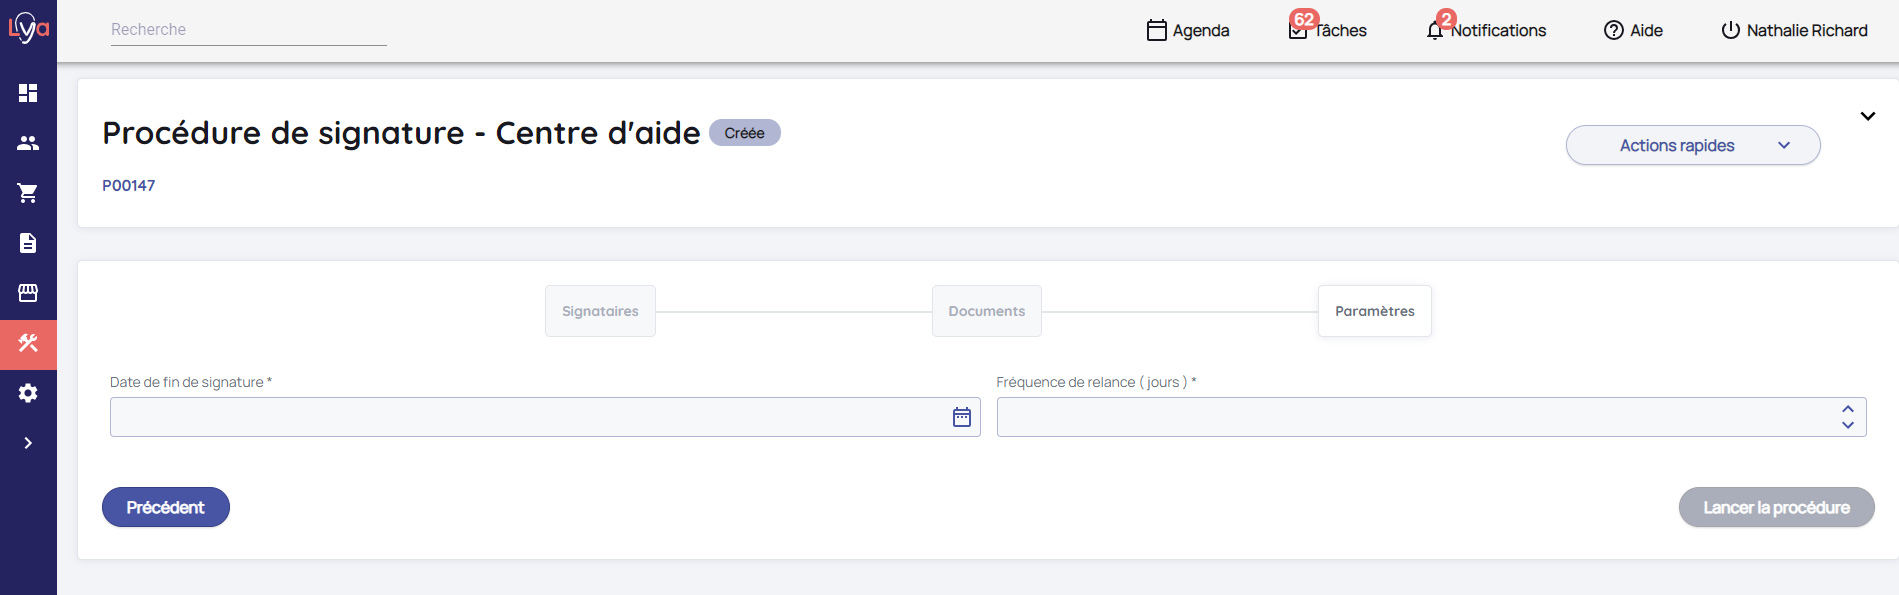Click the Précédent button
Image resolution: width=1899 pixels, height=595 pixels.
(166, 507)
